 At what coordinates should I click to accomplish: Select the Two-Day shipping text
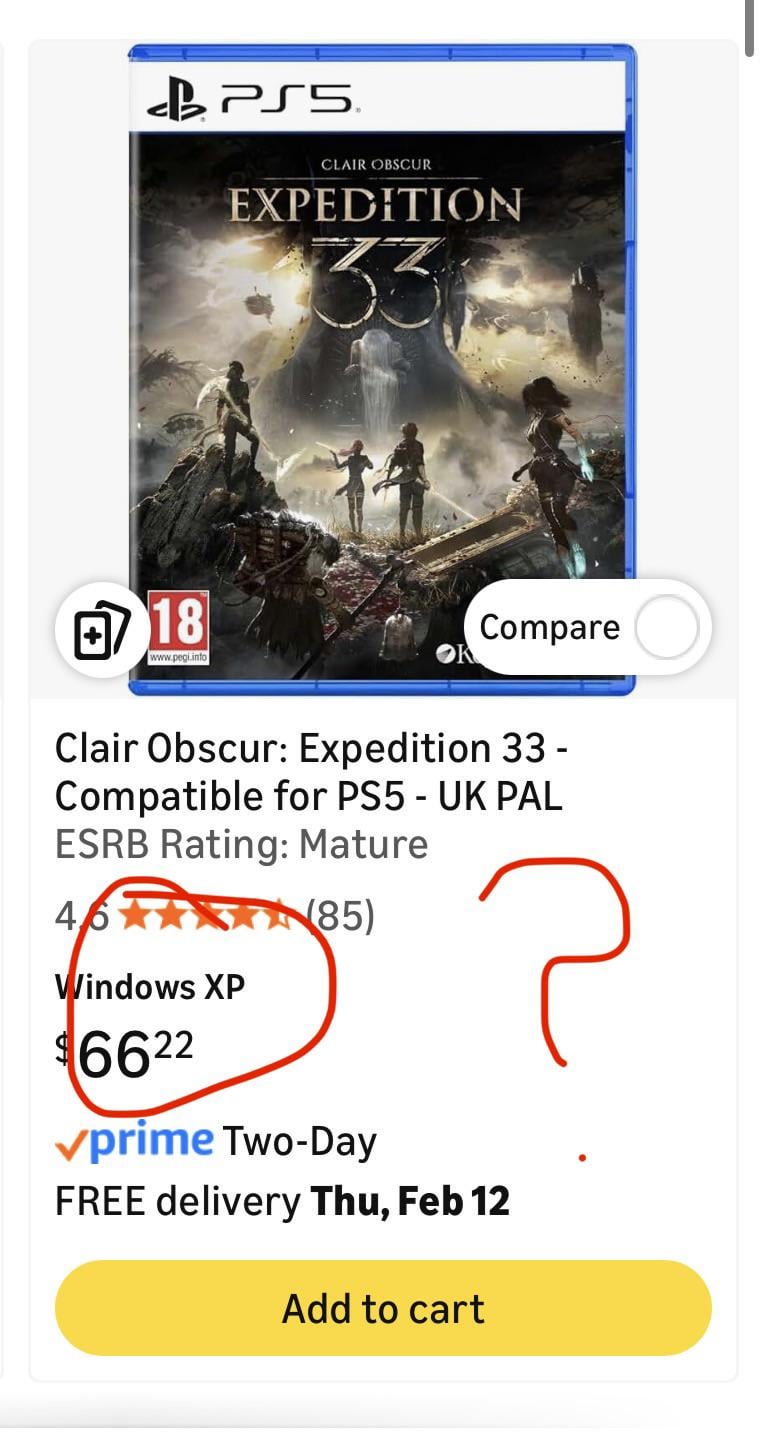[x=299, y=1142]
